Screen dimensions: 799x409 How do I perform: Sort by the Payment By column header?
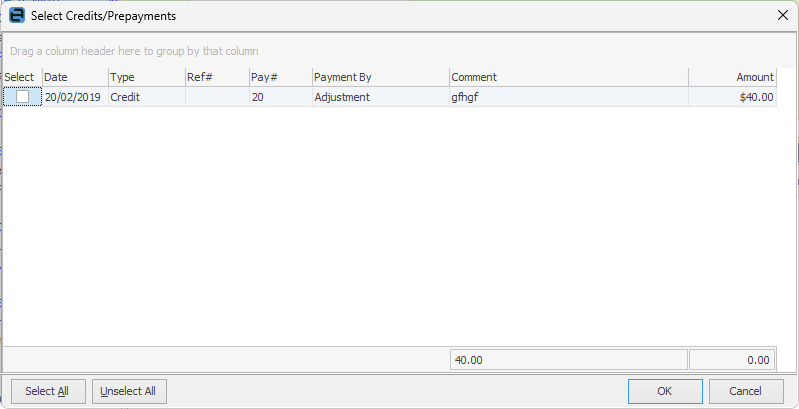[381, 77]
